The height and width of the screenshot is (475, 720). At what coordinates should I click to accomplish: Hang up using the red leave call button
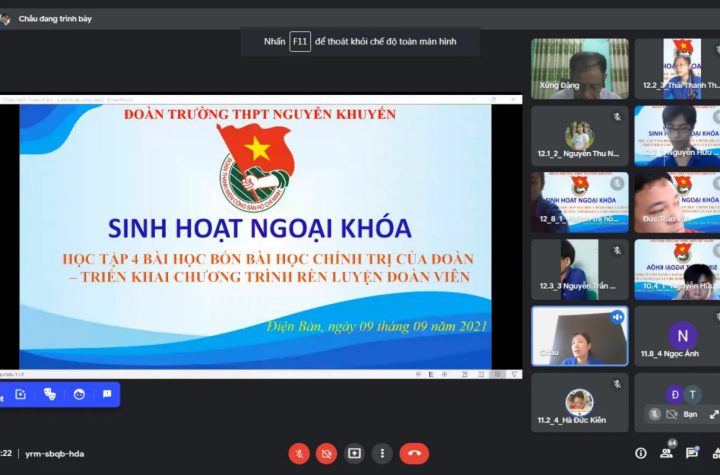pyautogui.click(x=414, y=454)
